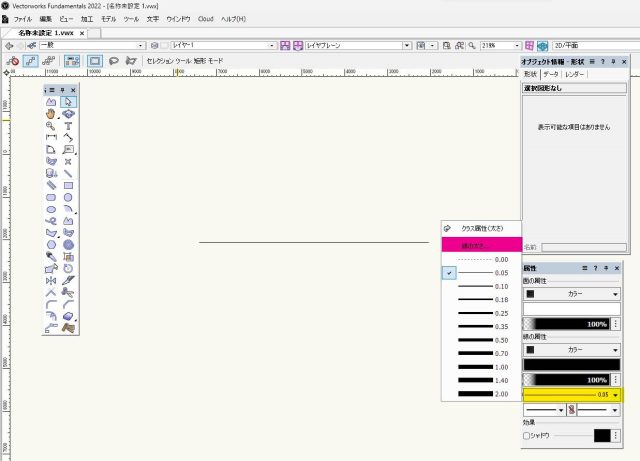This screenshot has width=640, height=461.
Task: Select the Mirror tool
Action: (x=51, y=281)
